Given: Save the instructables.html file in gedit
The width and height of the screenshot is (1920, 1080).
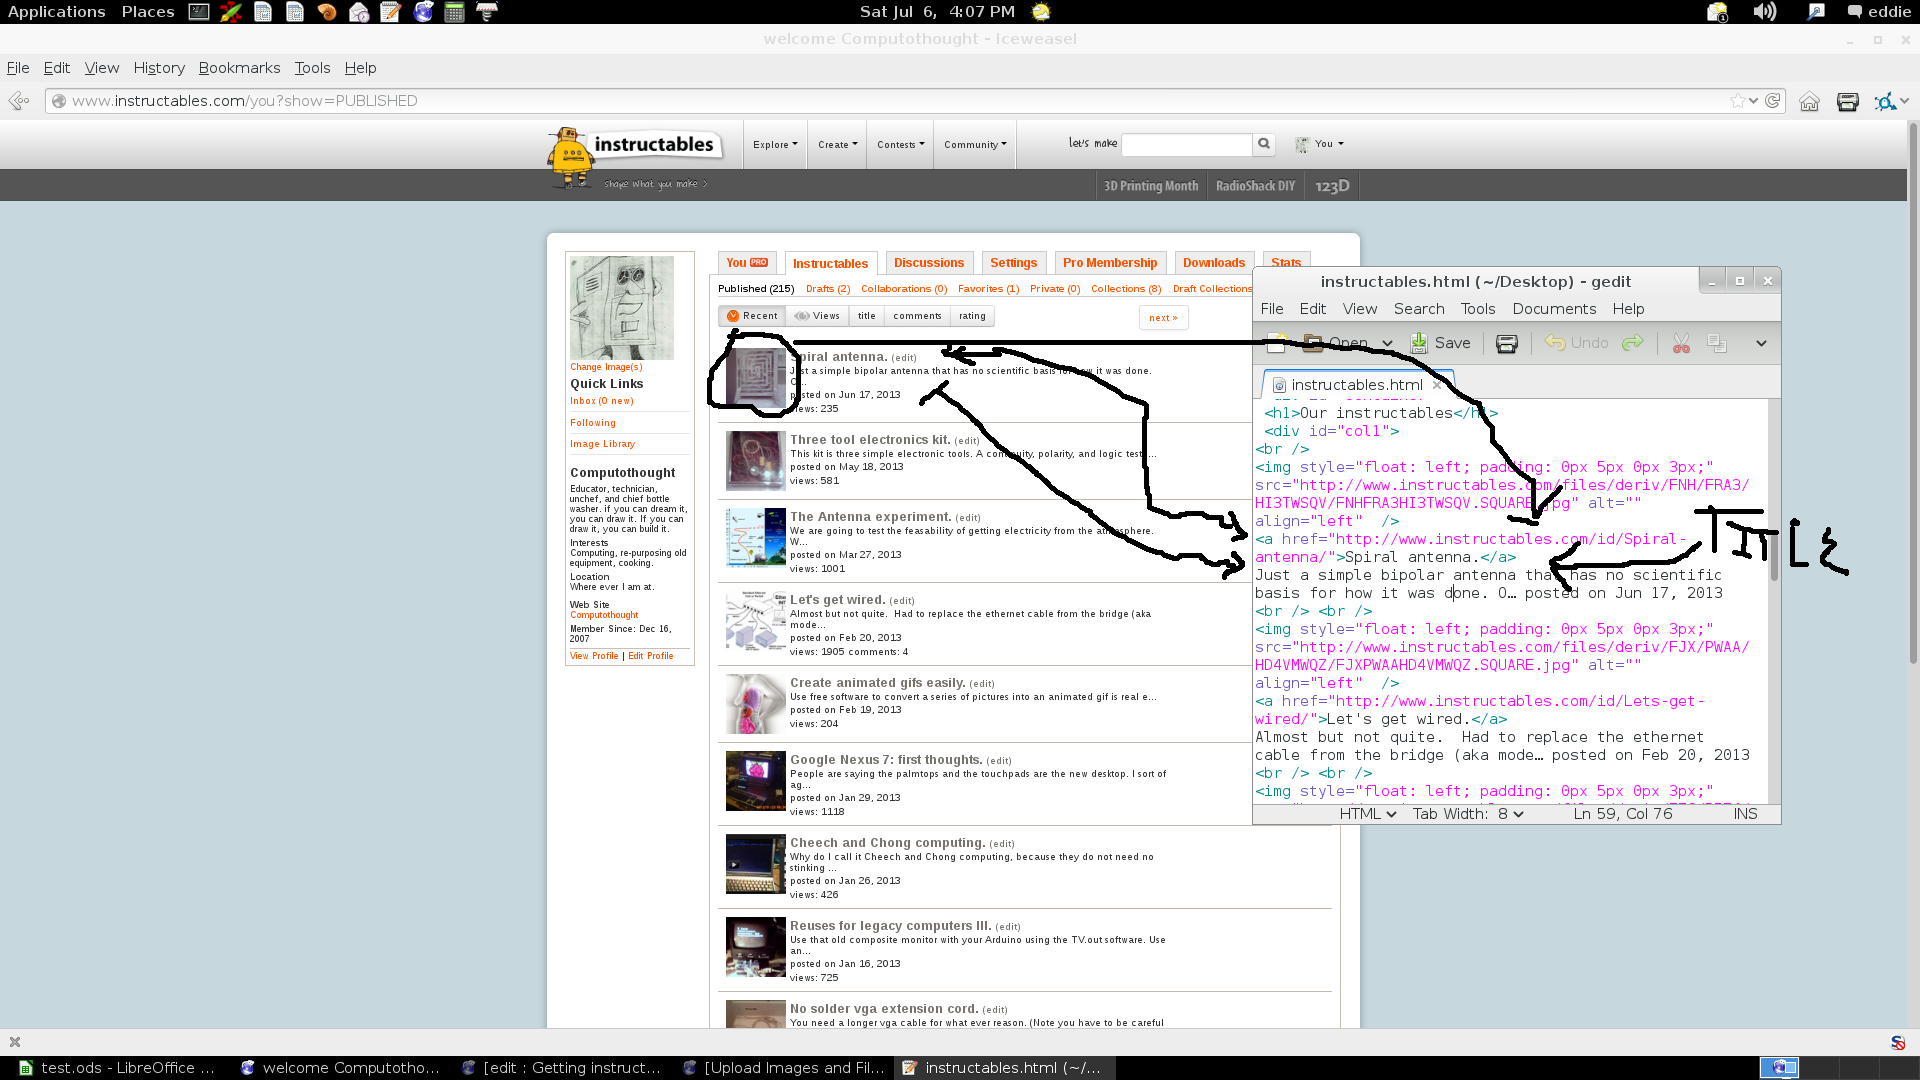Looking at the screenshot, I should coord(1440,343).
